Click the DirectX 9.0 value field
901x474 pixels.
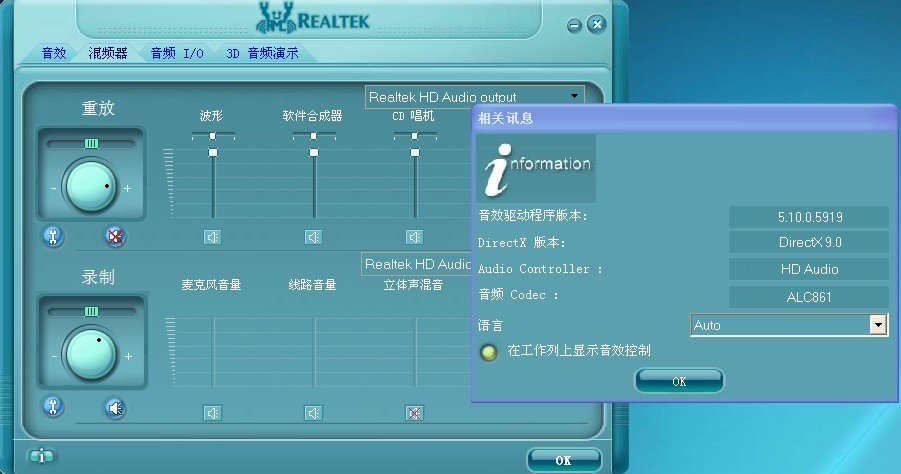coord(809,242)
